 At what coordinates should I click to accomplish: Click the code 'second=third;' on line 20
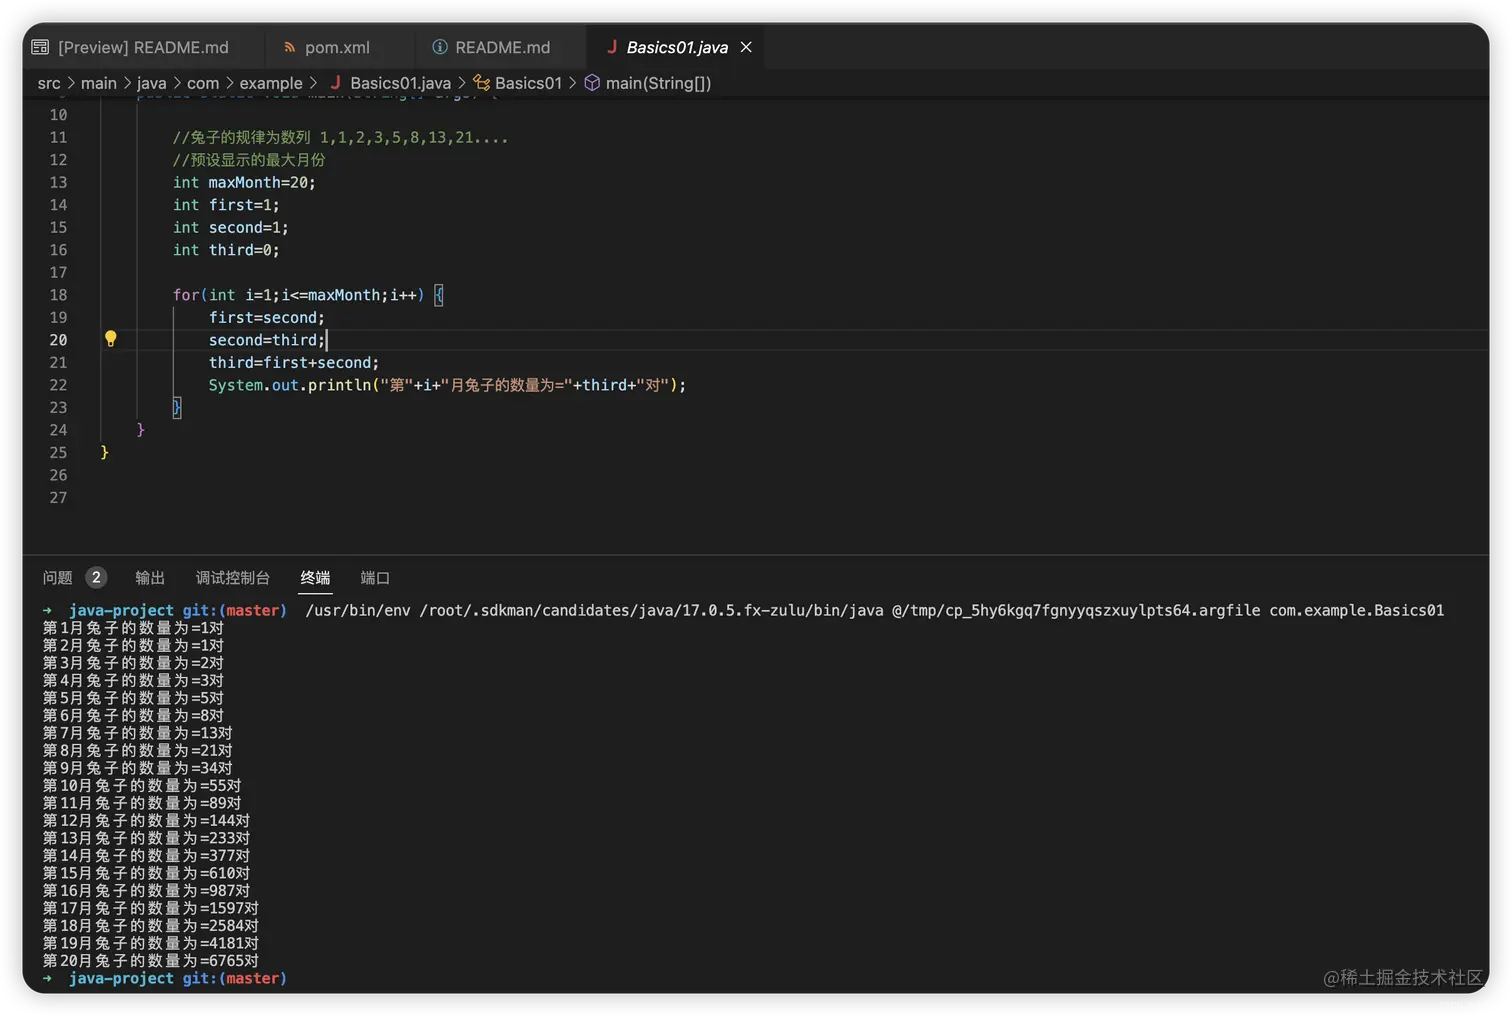pyautogui.click(x=267, y=340)
